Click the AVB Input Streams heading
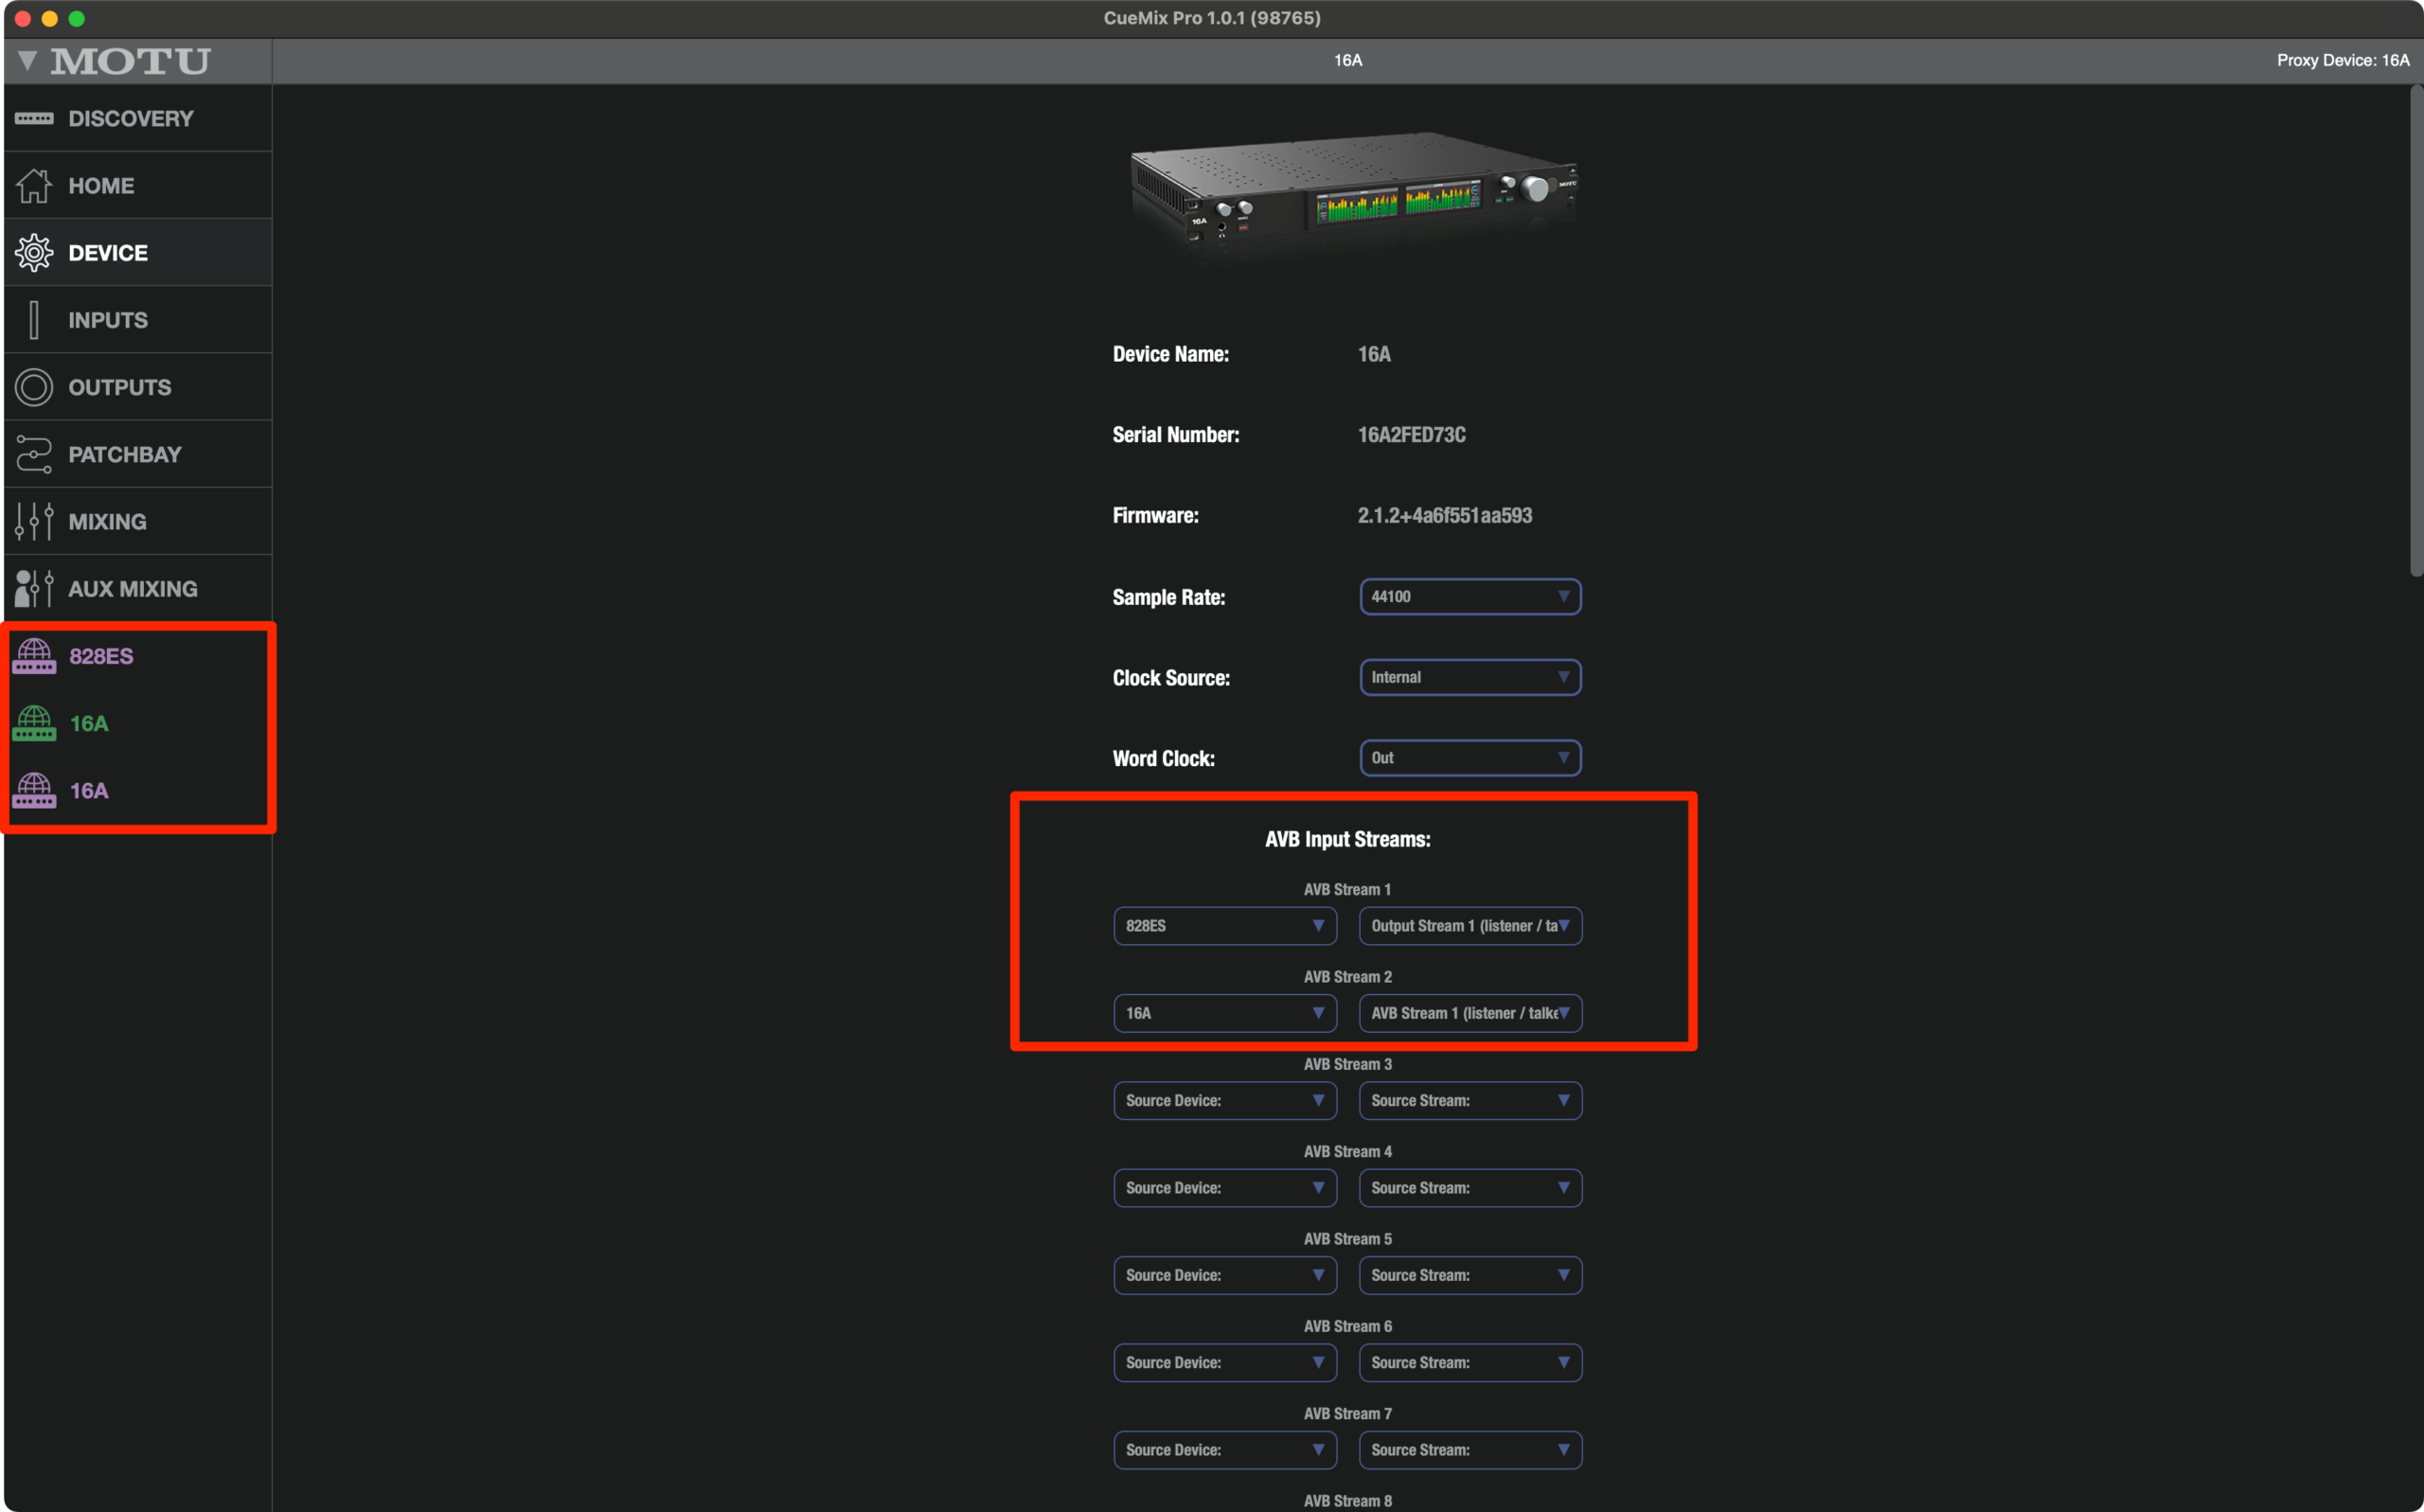Viewport: 2424px width, 1512px height. tap(1347, 839)
